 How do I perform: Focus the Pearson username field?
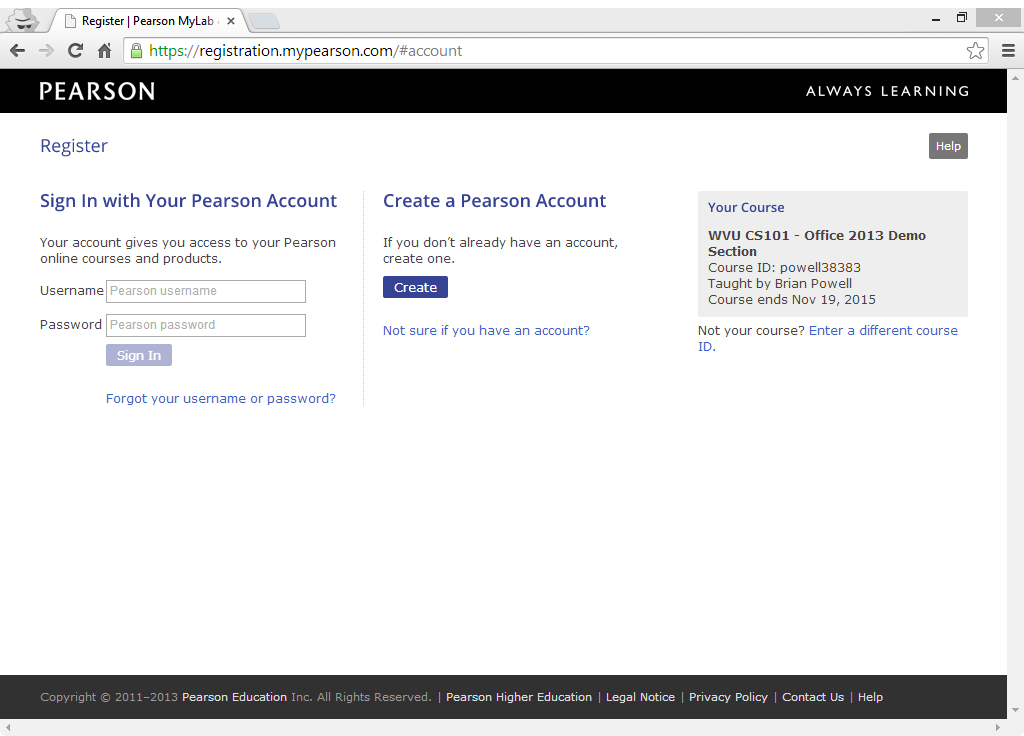tap(206, 291)
